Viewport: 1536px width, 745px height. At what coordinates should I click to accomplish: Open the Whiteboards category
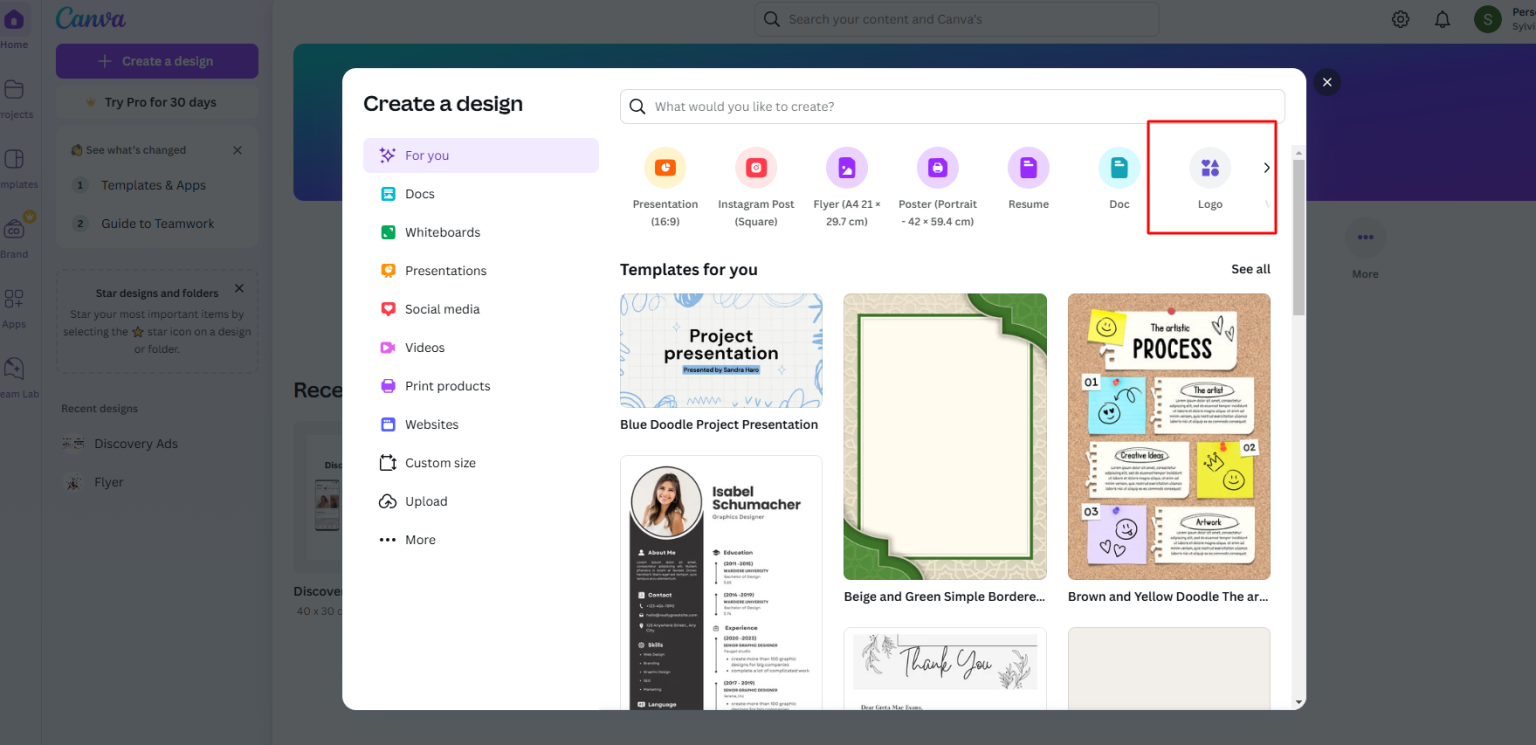pyautogui.click(x=441, y=231)
